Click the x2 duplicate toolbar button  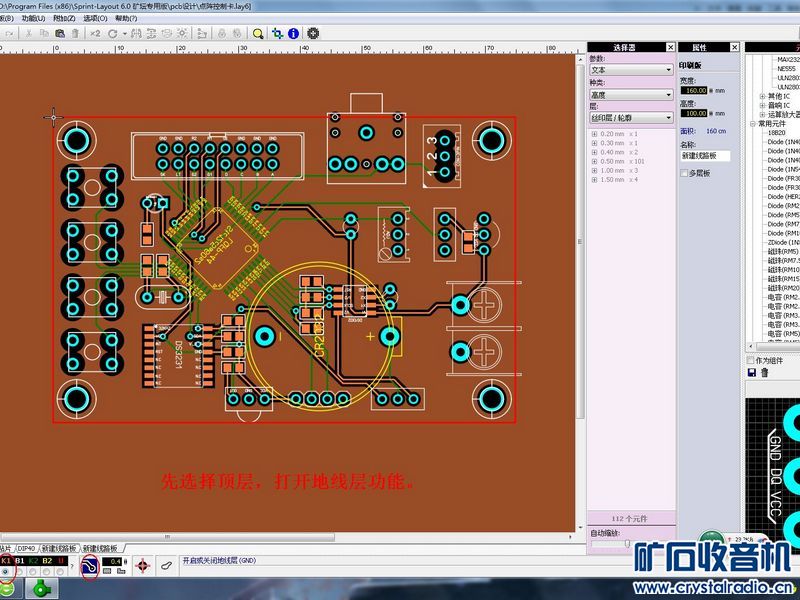pos(95,33)
